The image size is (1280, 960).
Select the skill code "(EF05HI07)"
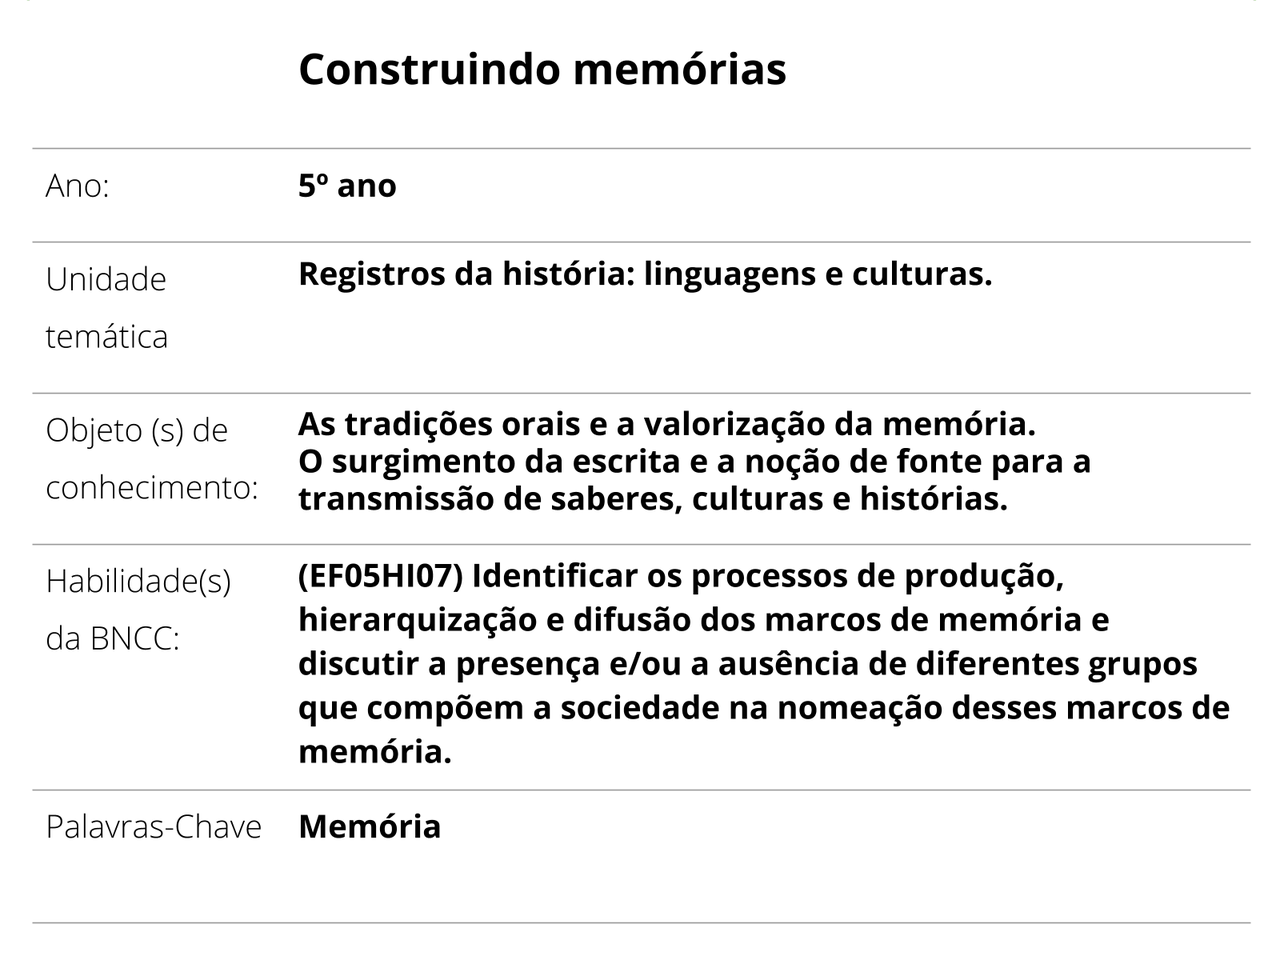(x=380, y=576)
